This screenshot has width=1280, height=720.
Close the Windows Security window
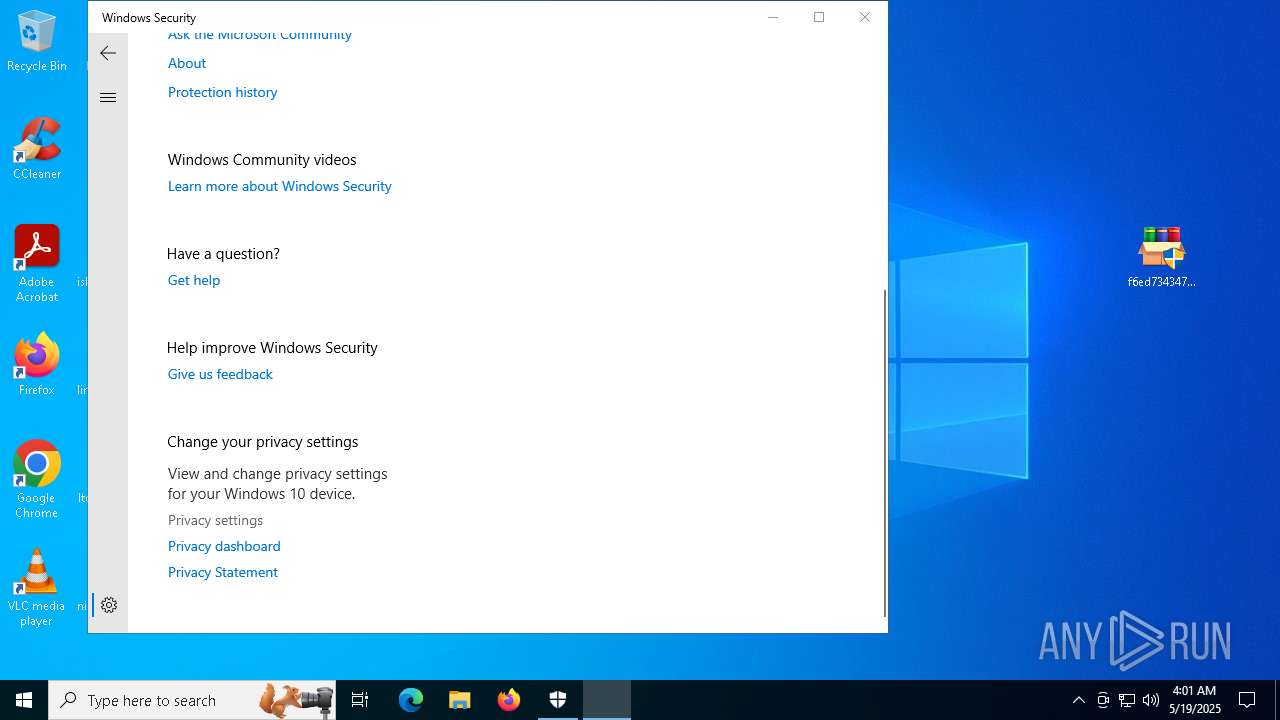pos(865,17)
